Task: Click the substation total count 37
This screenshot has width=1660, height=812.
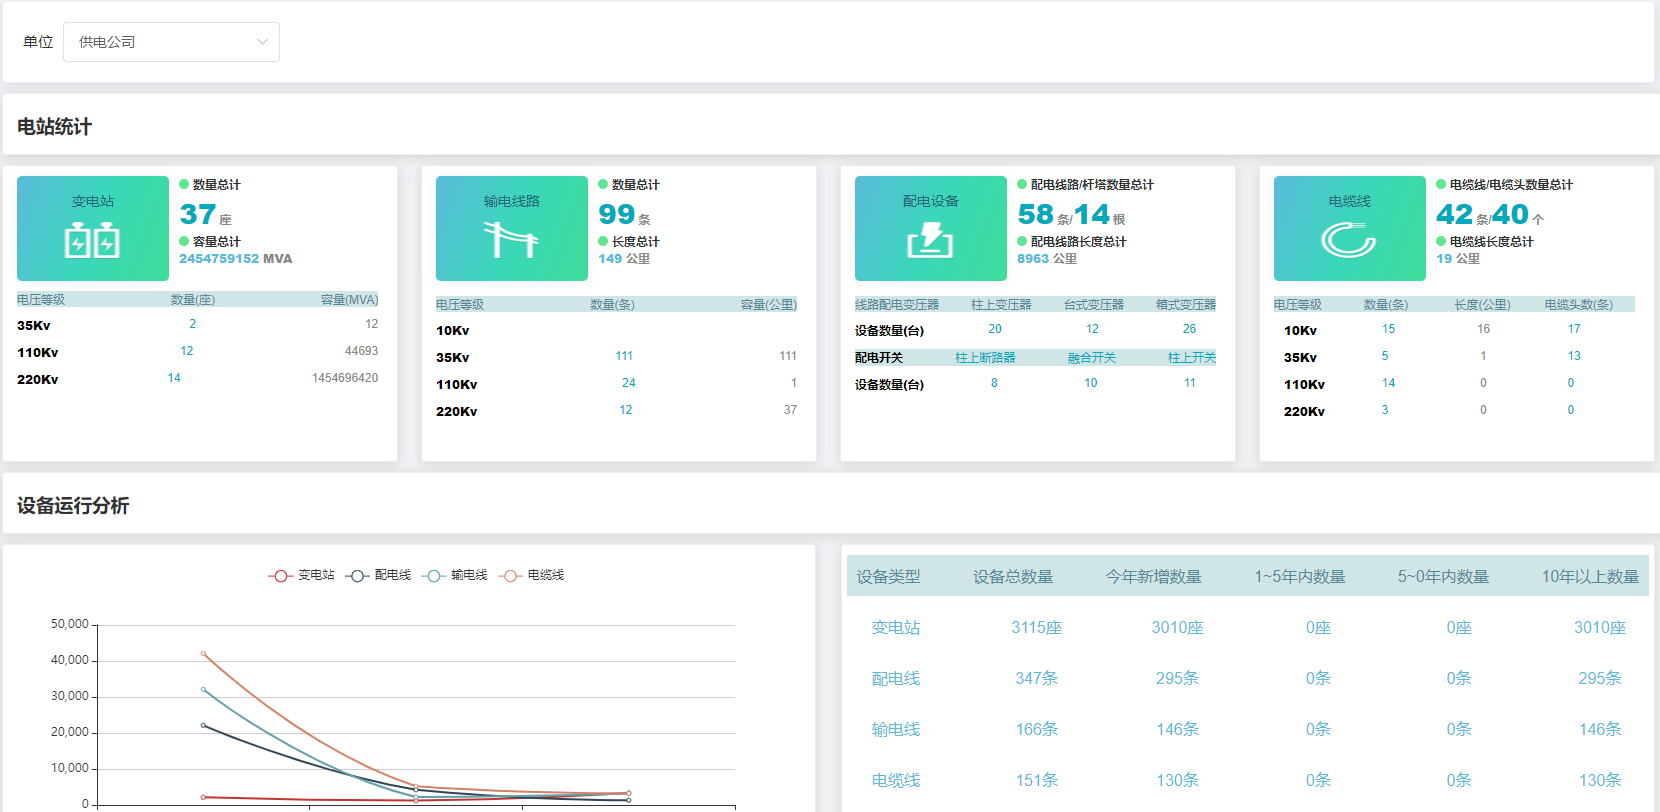Action: pos(198,214)
